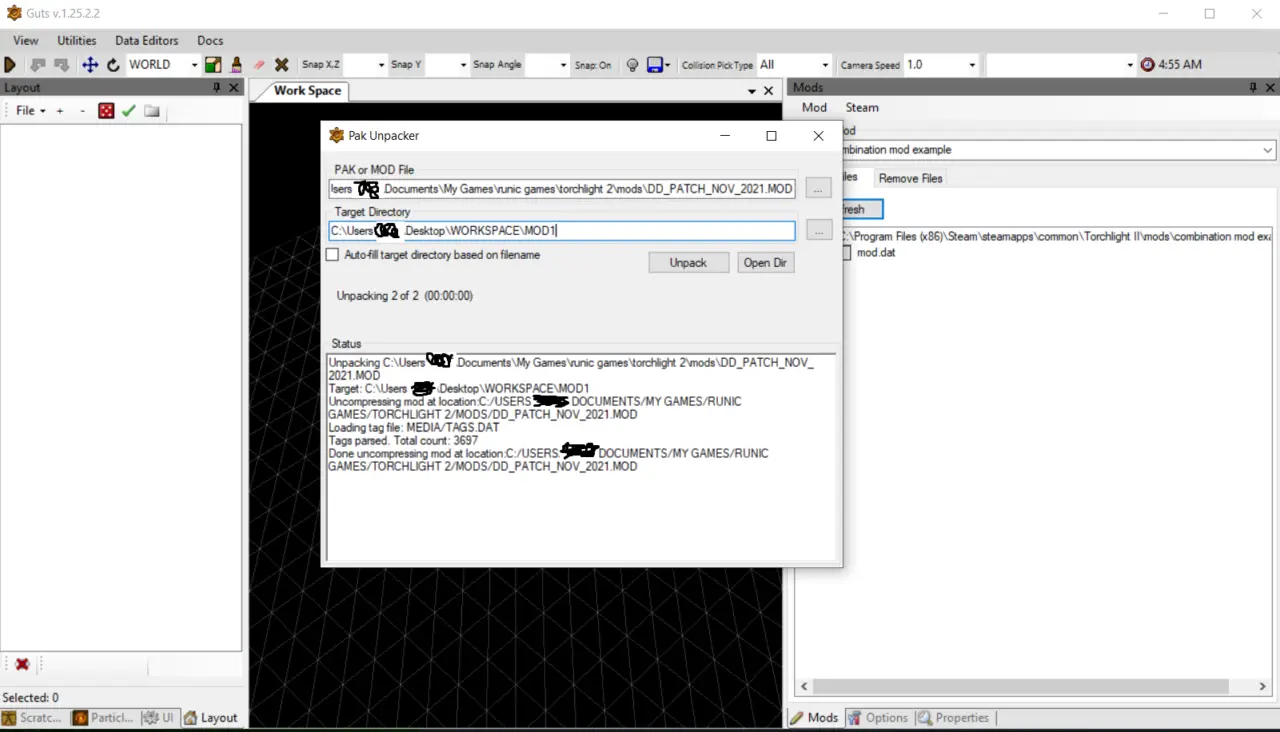1280x732 pixels.
Task: Open the Snap Y dropdown
Action: [x=462, y=65]
